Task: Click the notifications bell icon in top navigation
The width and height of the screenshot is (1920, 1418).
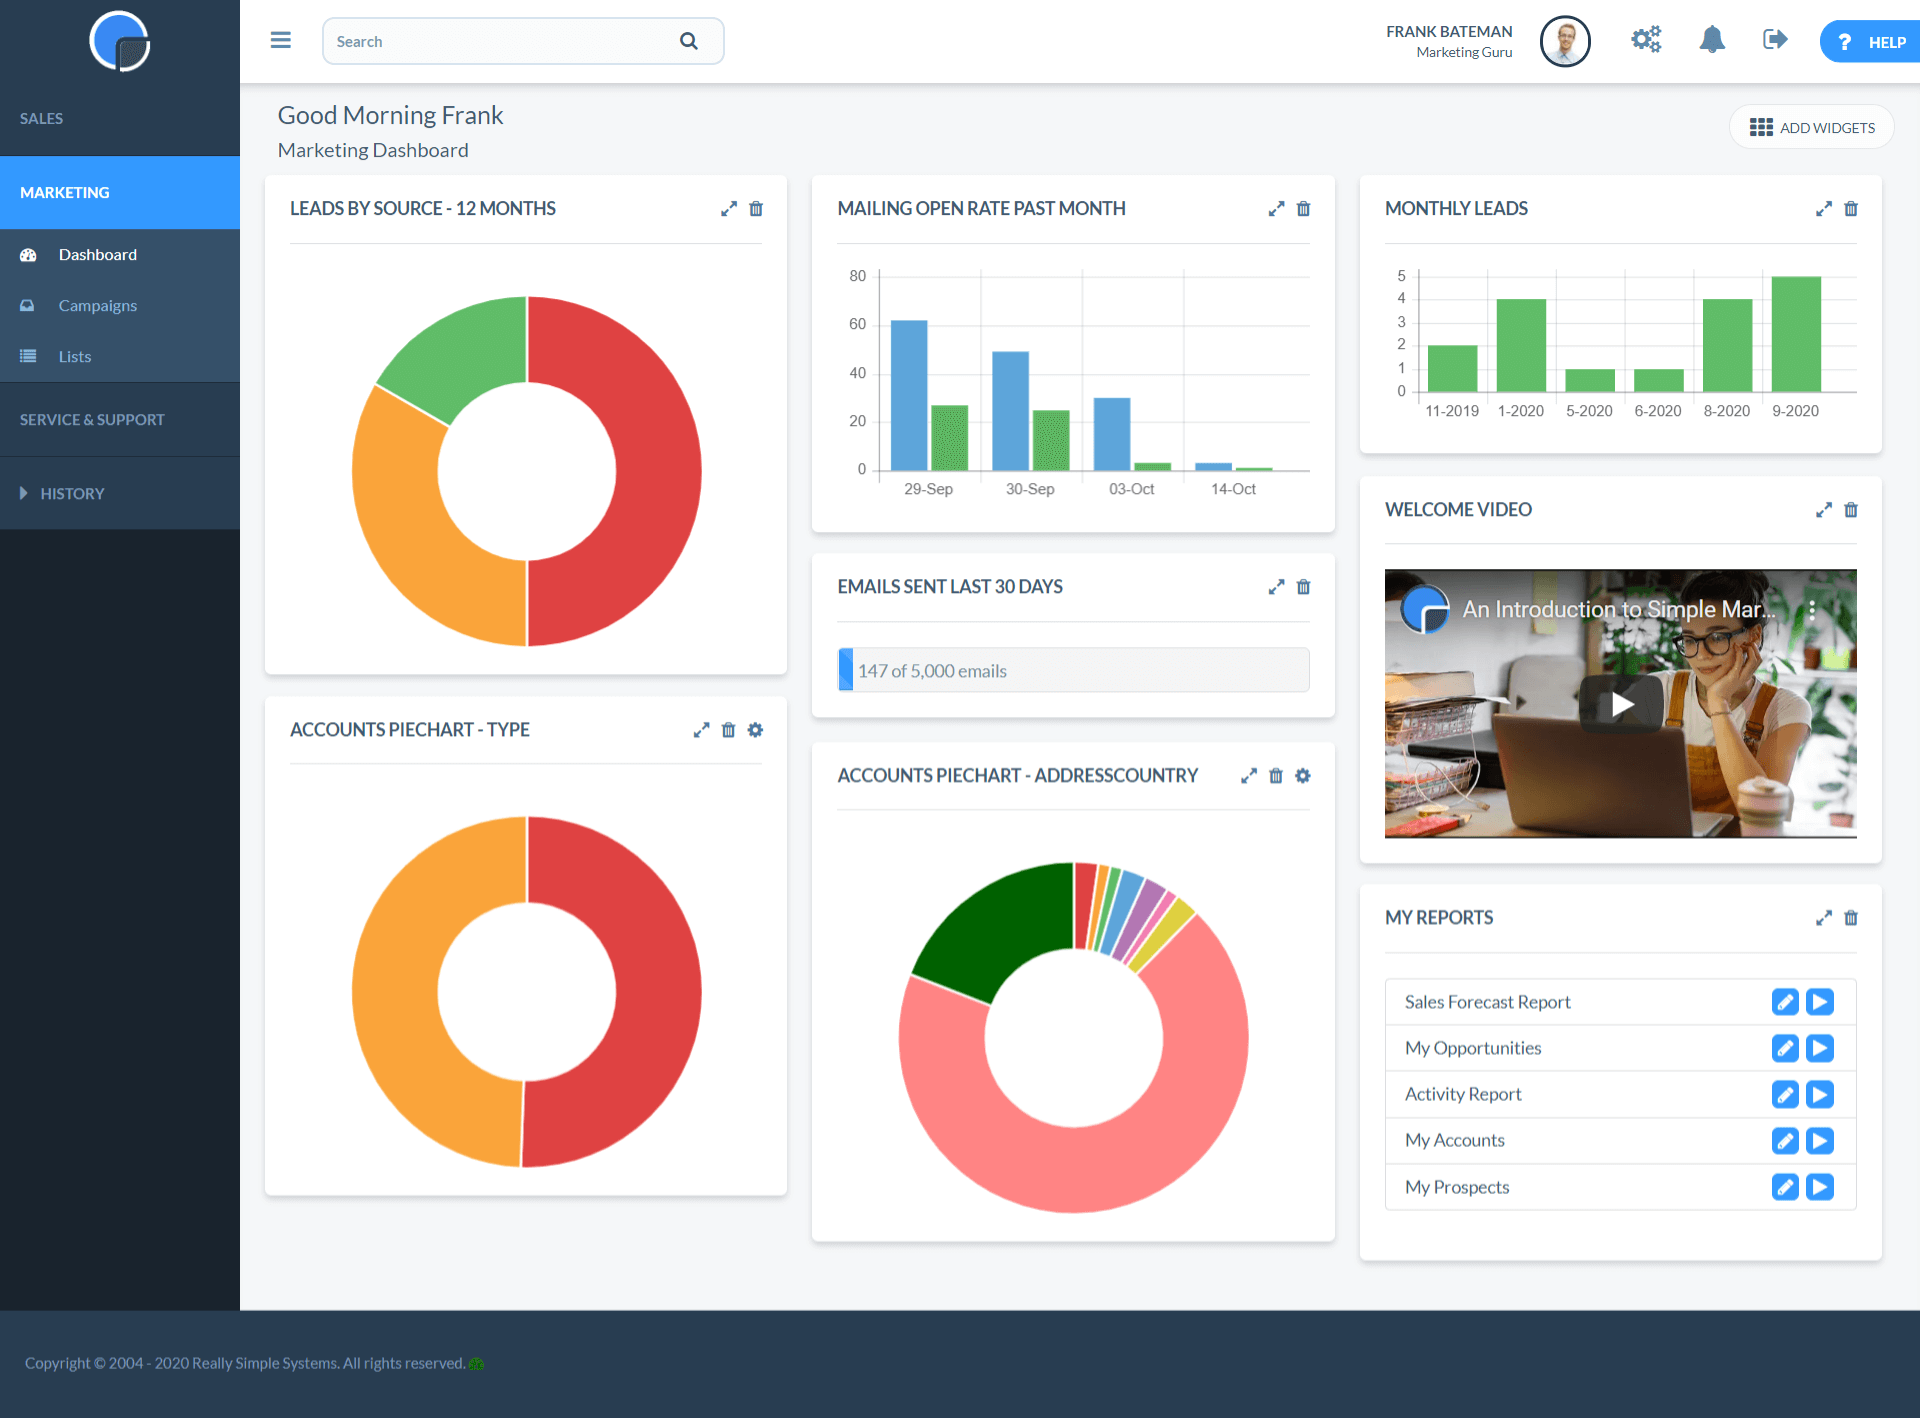Action: click(1710, 40)
